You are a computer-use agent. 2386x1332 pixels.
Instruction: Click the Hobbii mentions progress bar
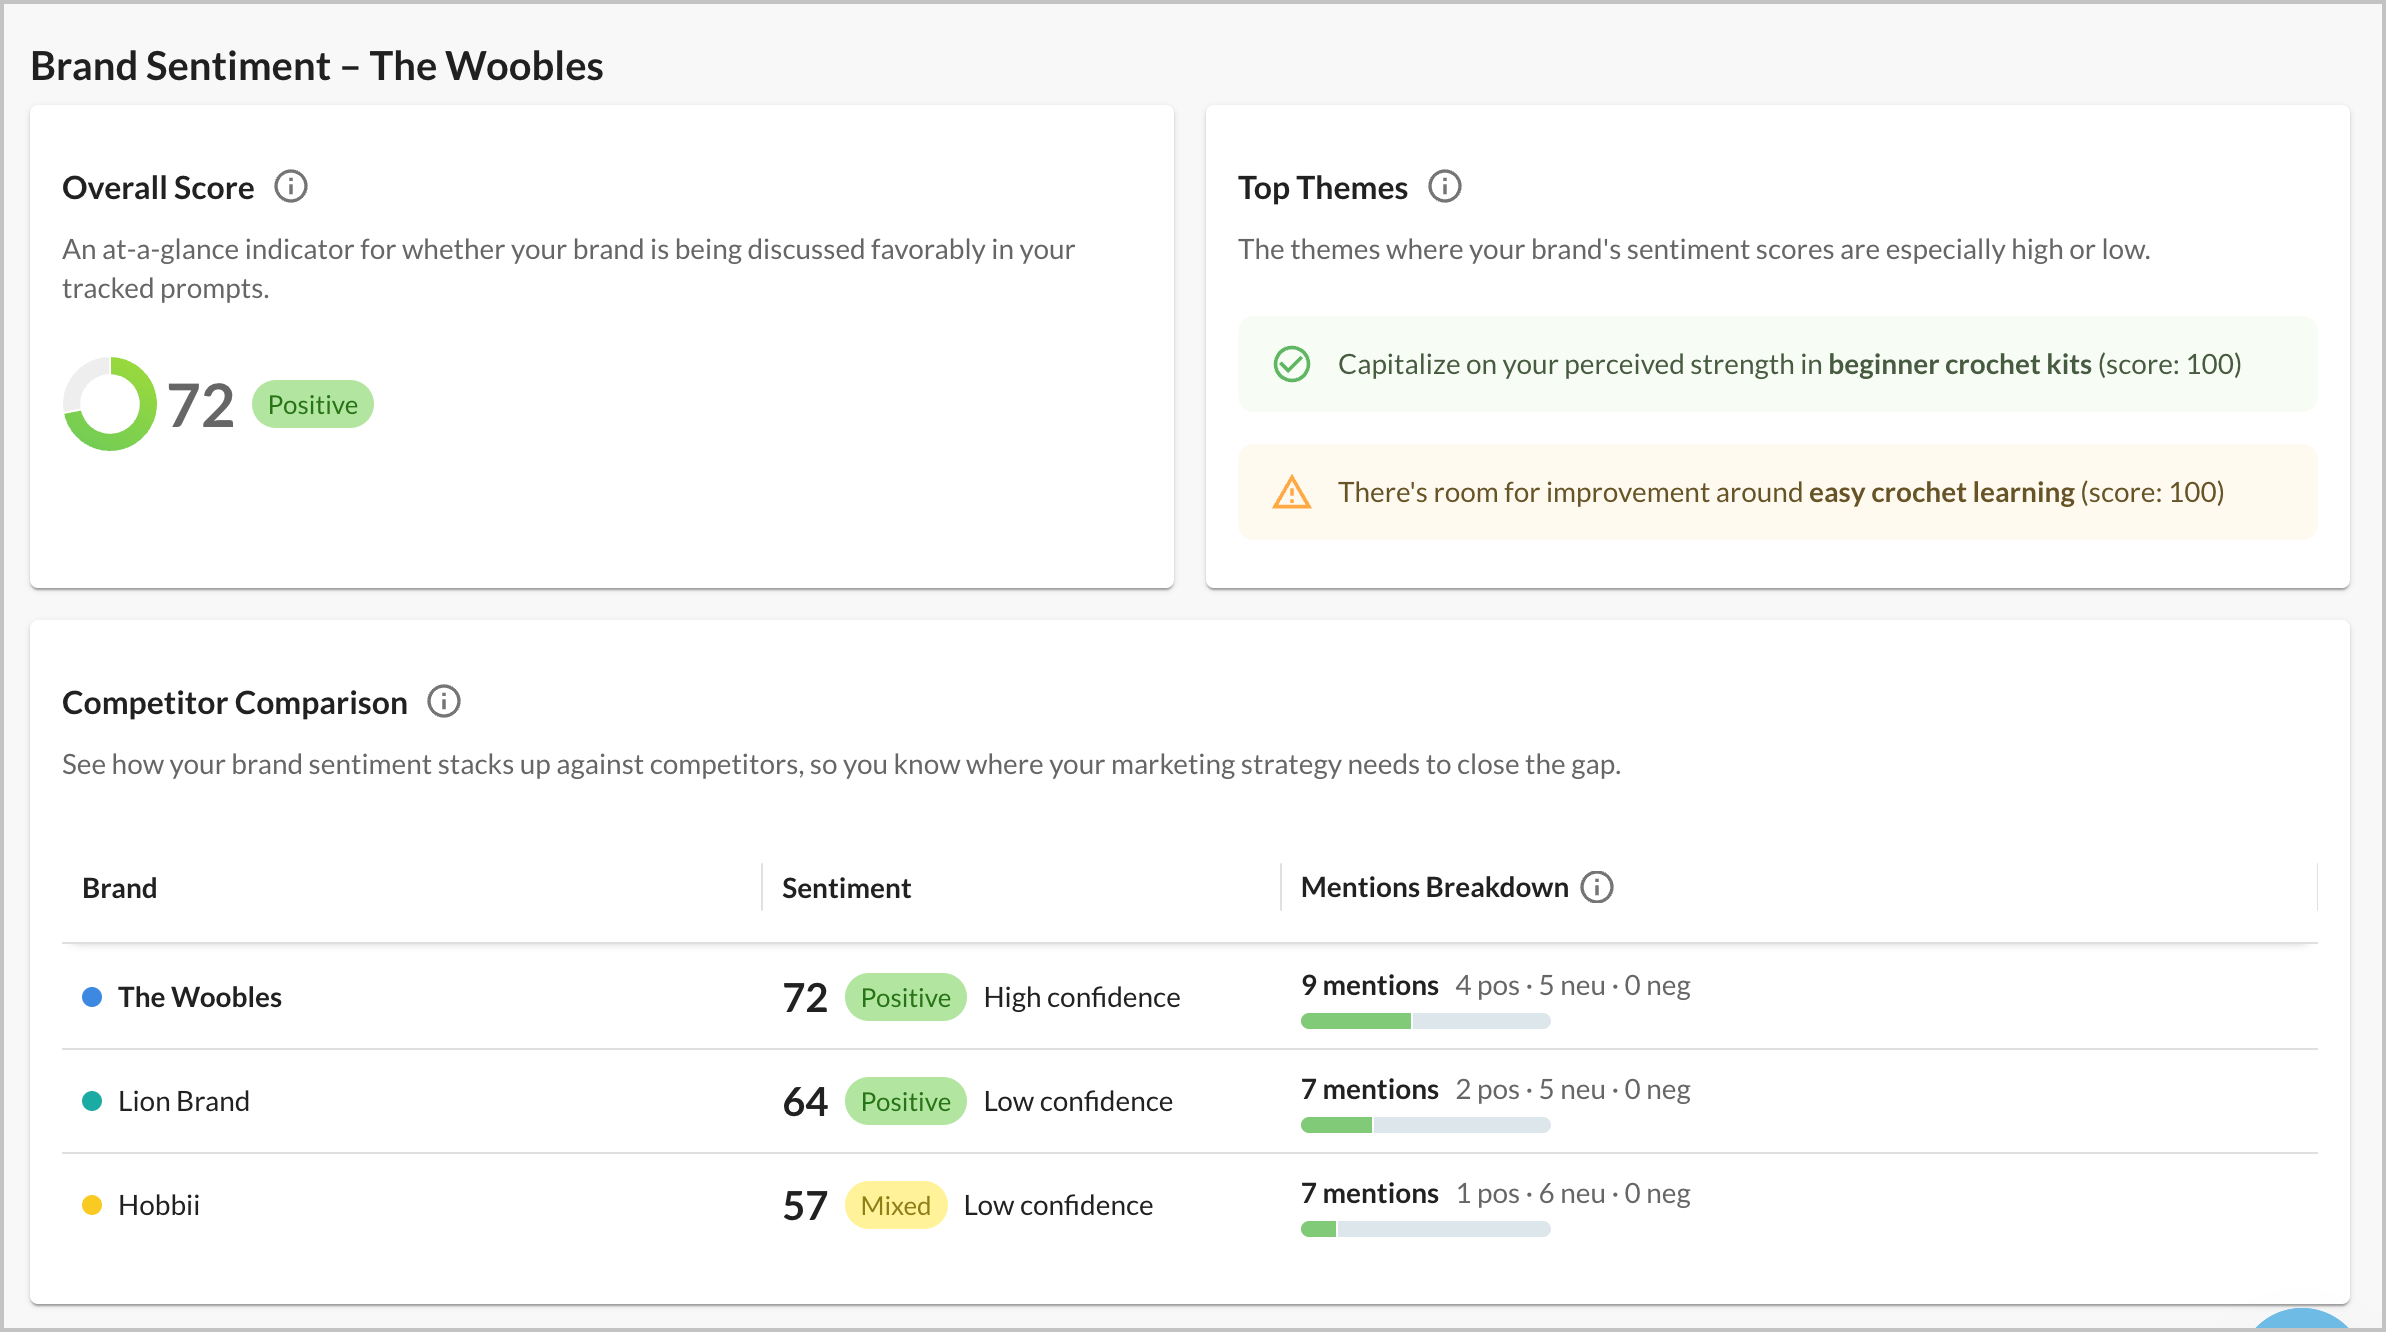pos(1426,1229)
